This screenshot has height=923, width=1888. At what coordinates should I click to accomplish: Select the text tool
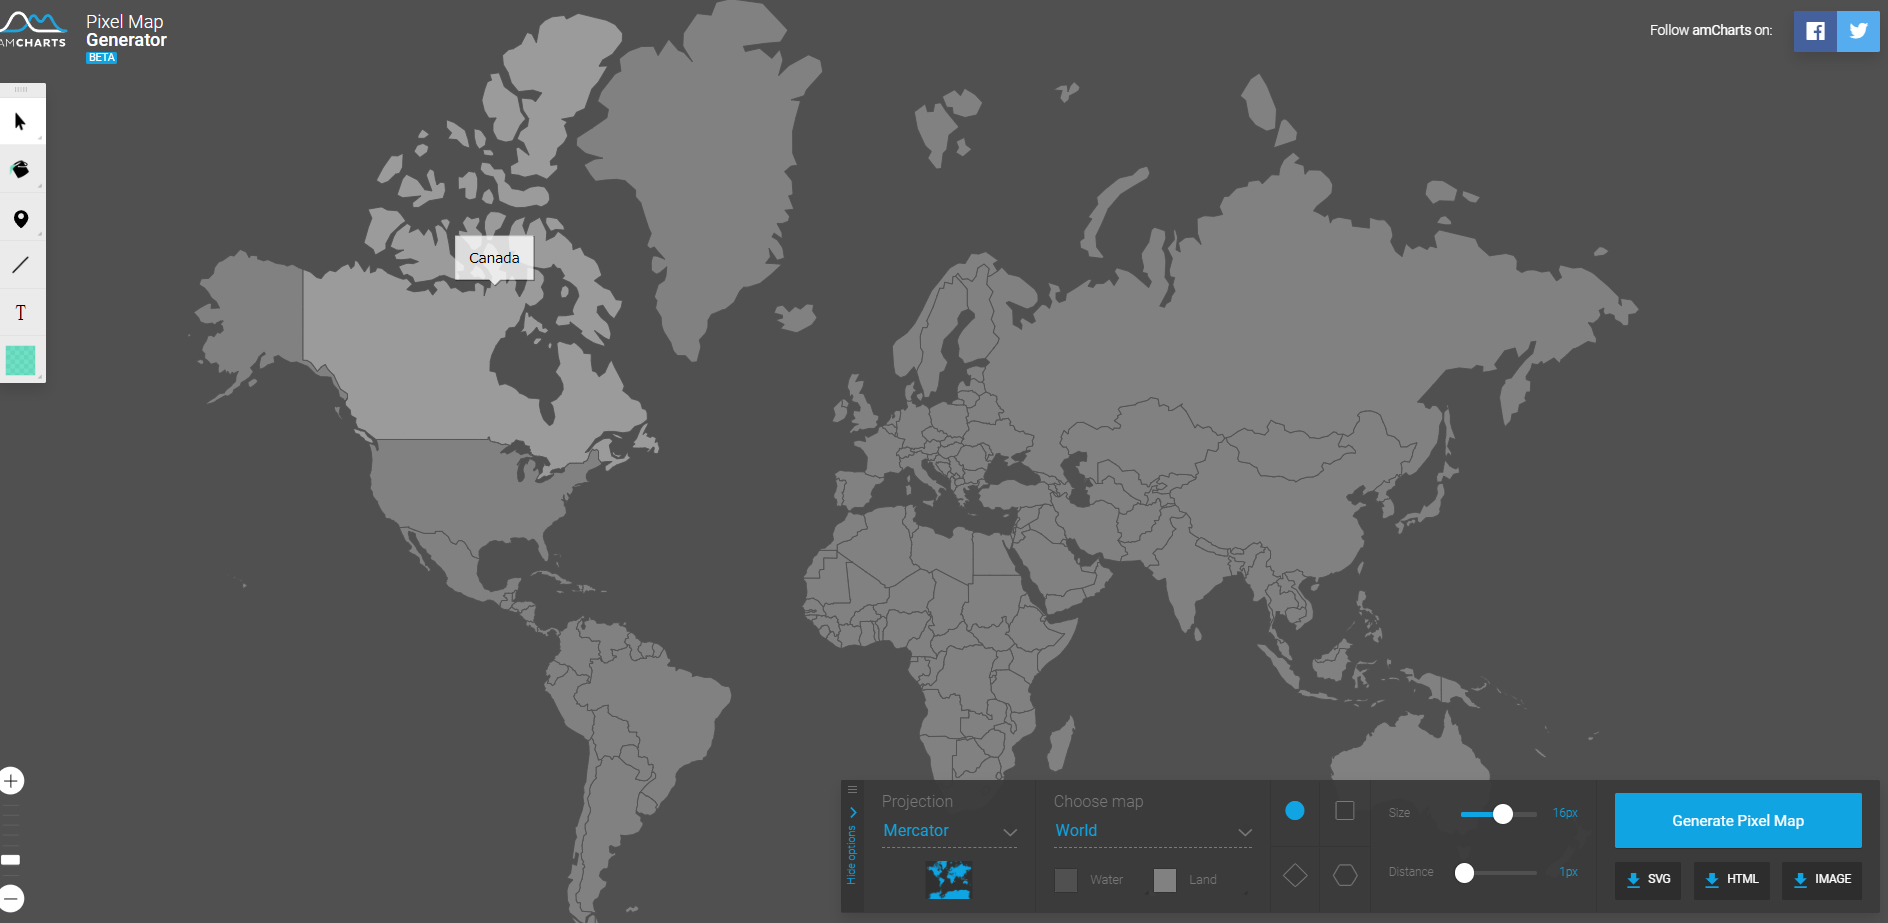21,313
